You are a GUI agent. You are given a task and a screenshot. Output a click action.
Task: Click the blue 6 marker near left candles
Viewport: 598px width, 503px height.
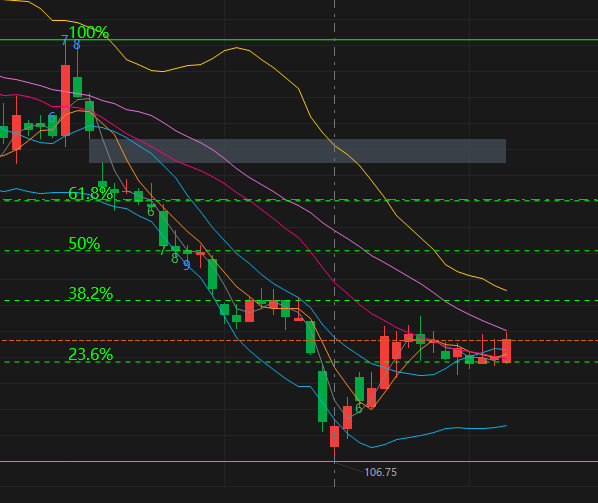tap(51, 117)
